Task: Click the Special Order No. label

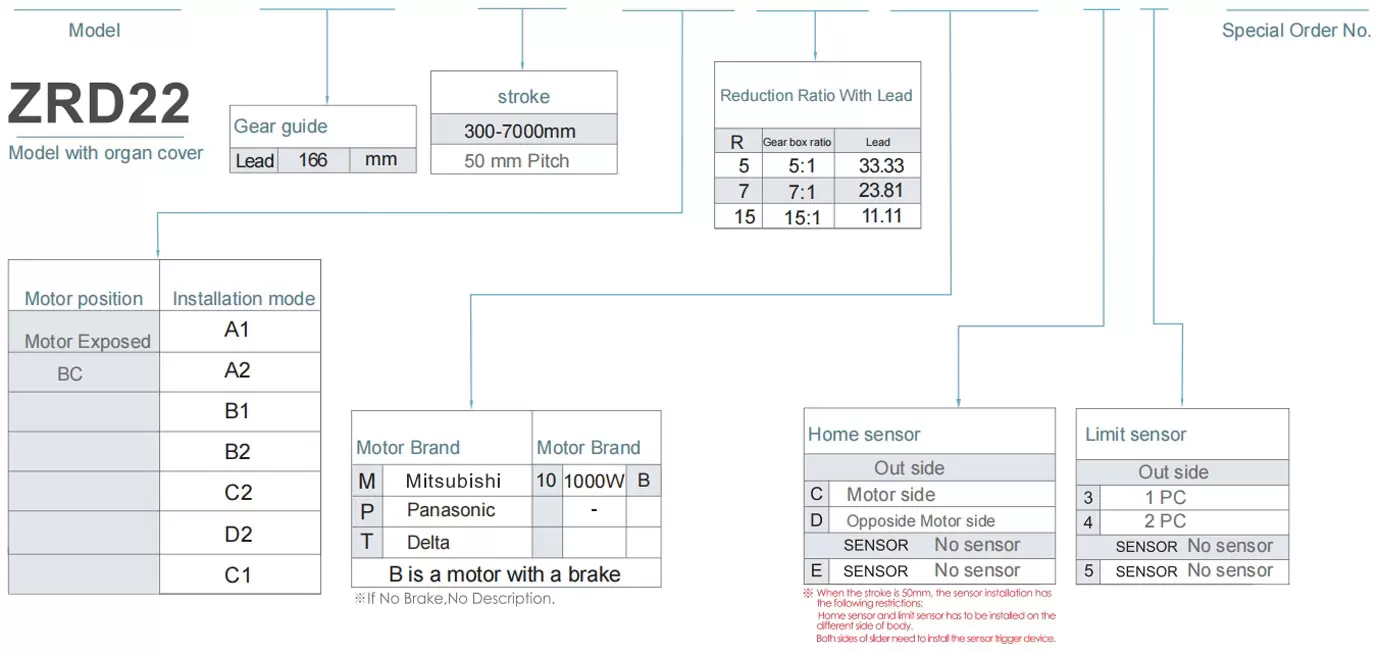Action: tap(1296, 31)
